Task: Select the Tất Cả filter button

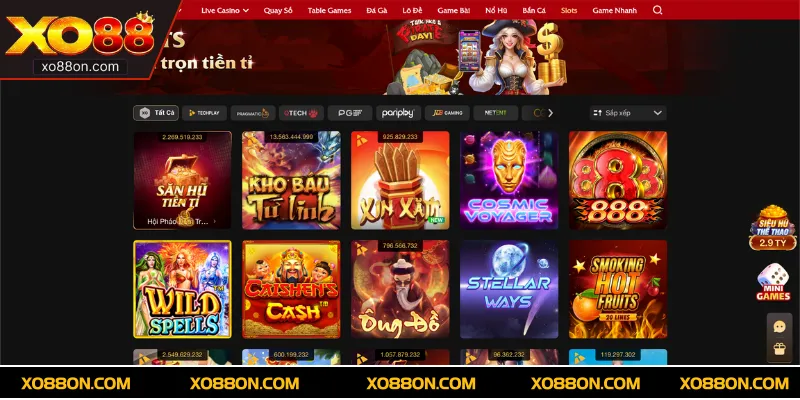Action: (x=156, y=113)
